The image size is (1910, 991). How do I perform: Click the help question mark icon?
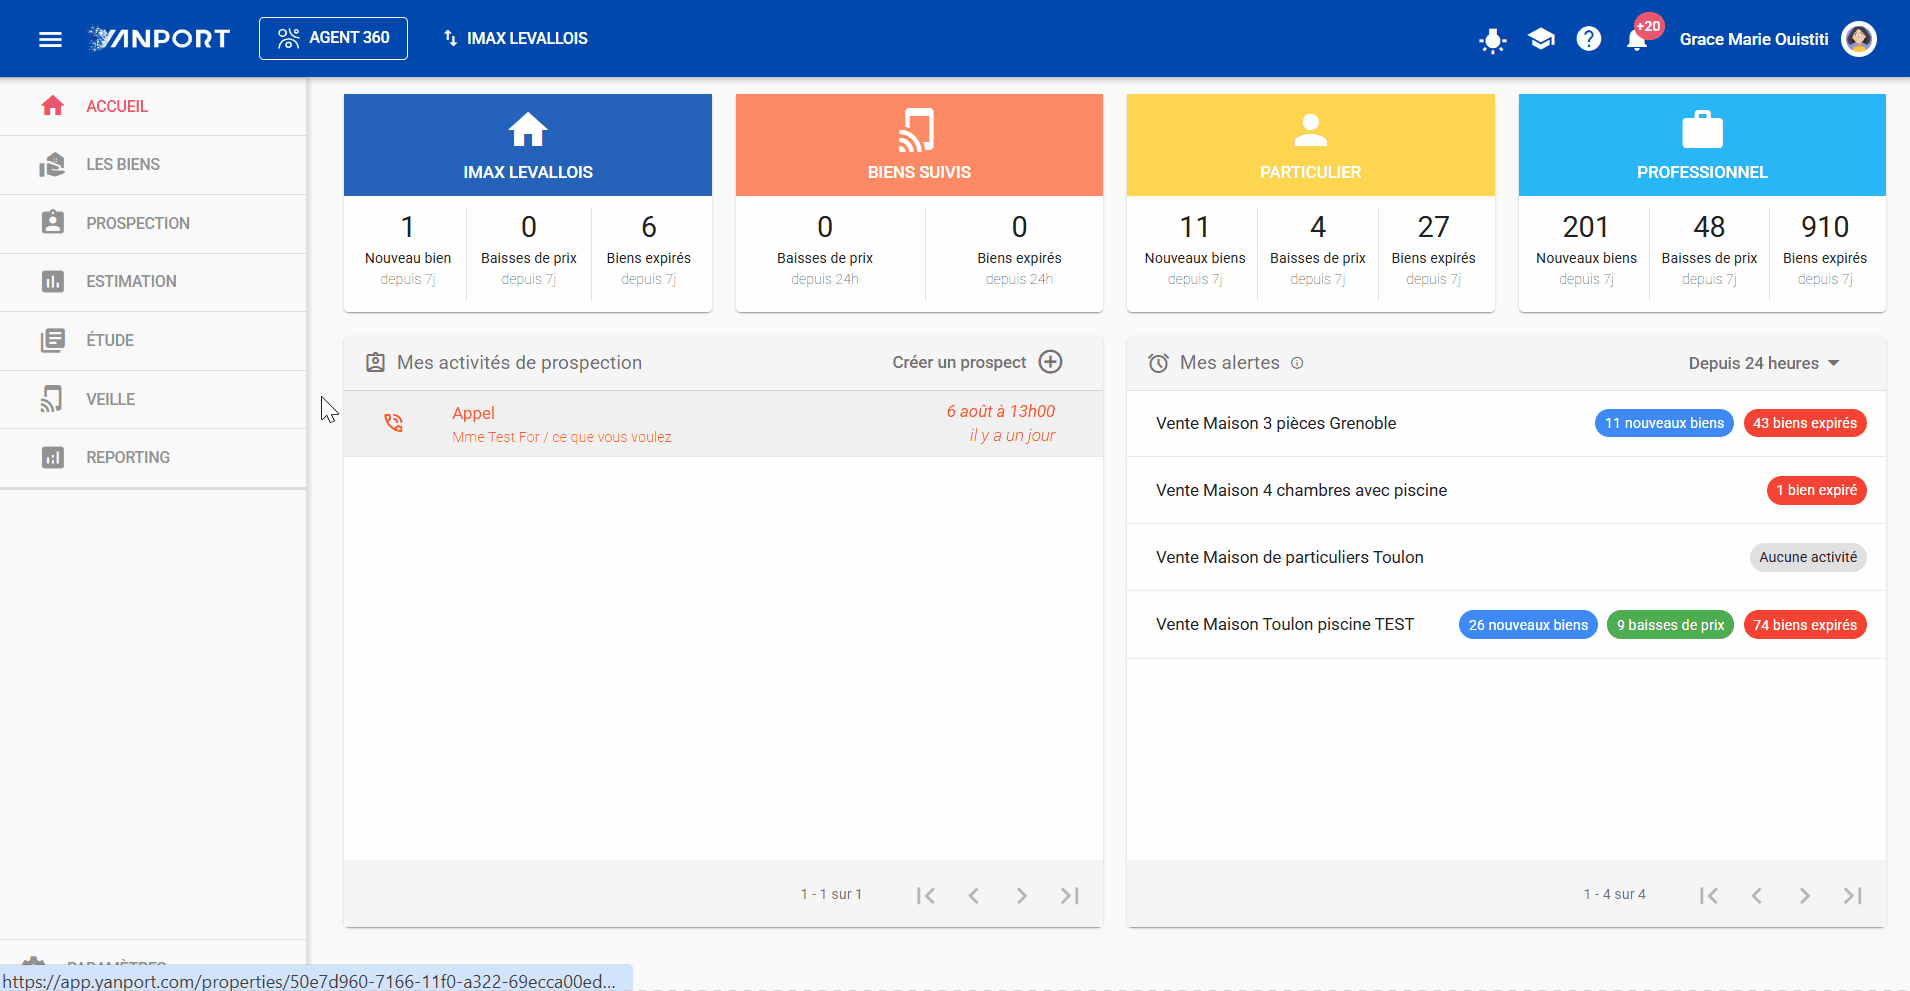(1588, 39)
